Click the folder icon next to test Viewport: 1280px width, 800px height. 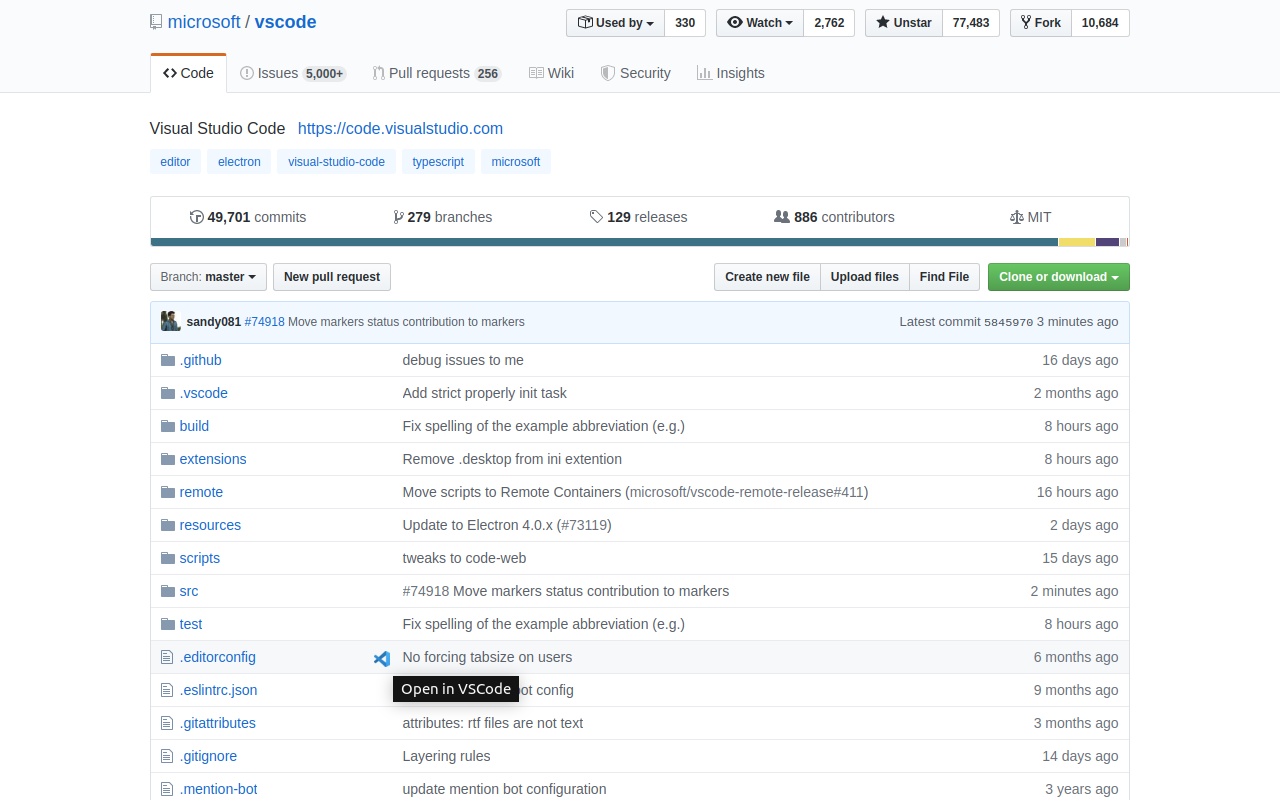pos(168,624)
